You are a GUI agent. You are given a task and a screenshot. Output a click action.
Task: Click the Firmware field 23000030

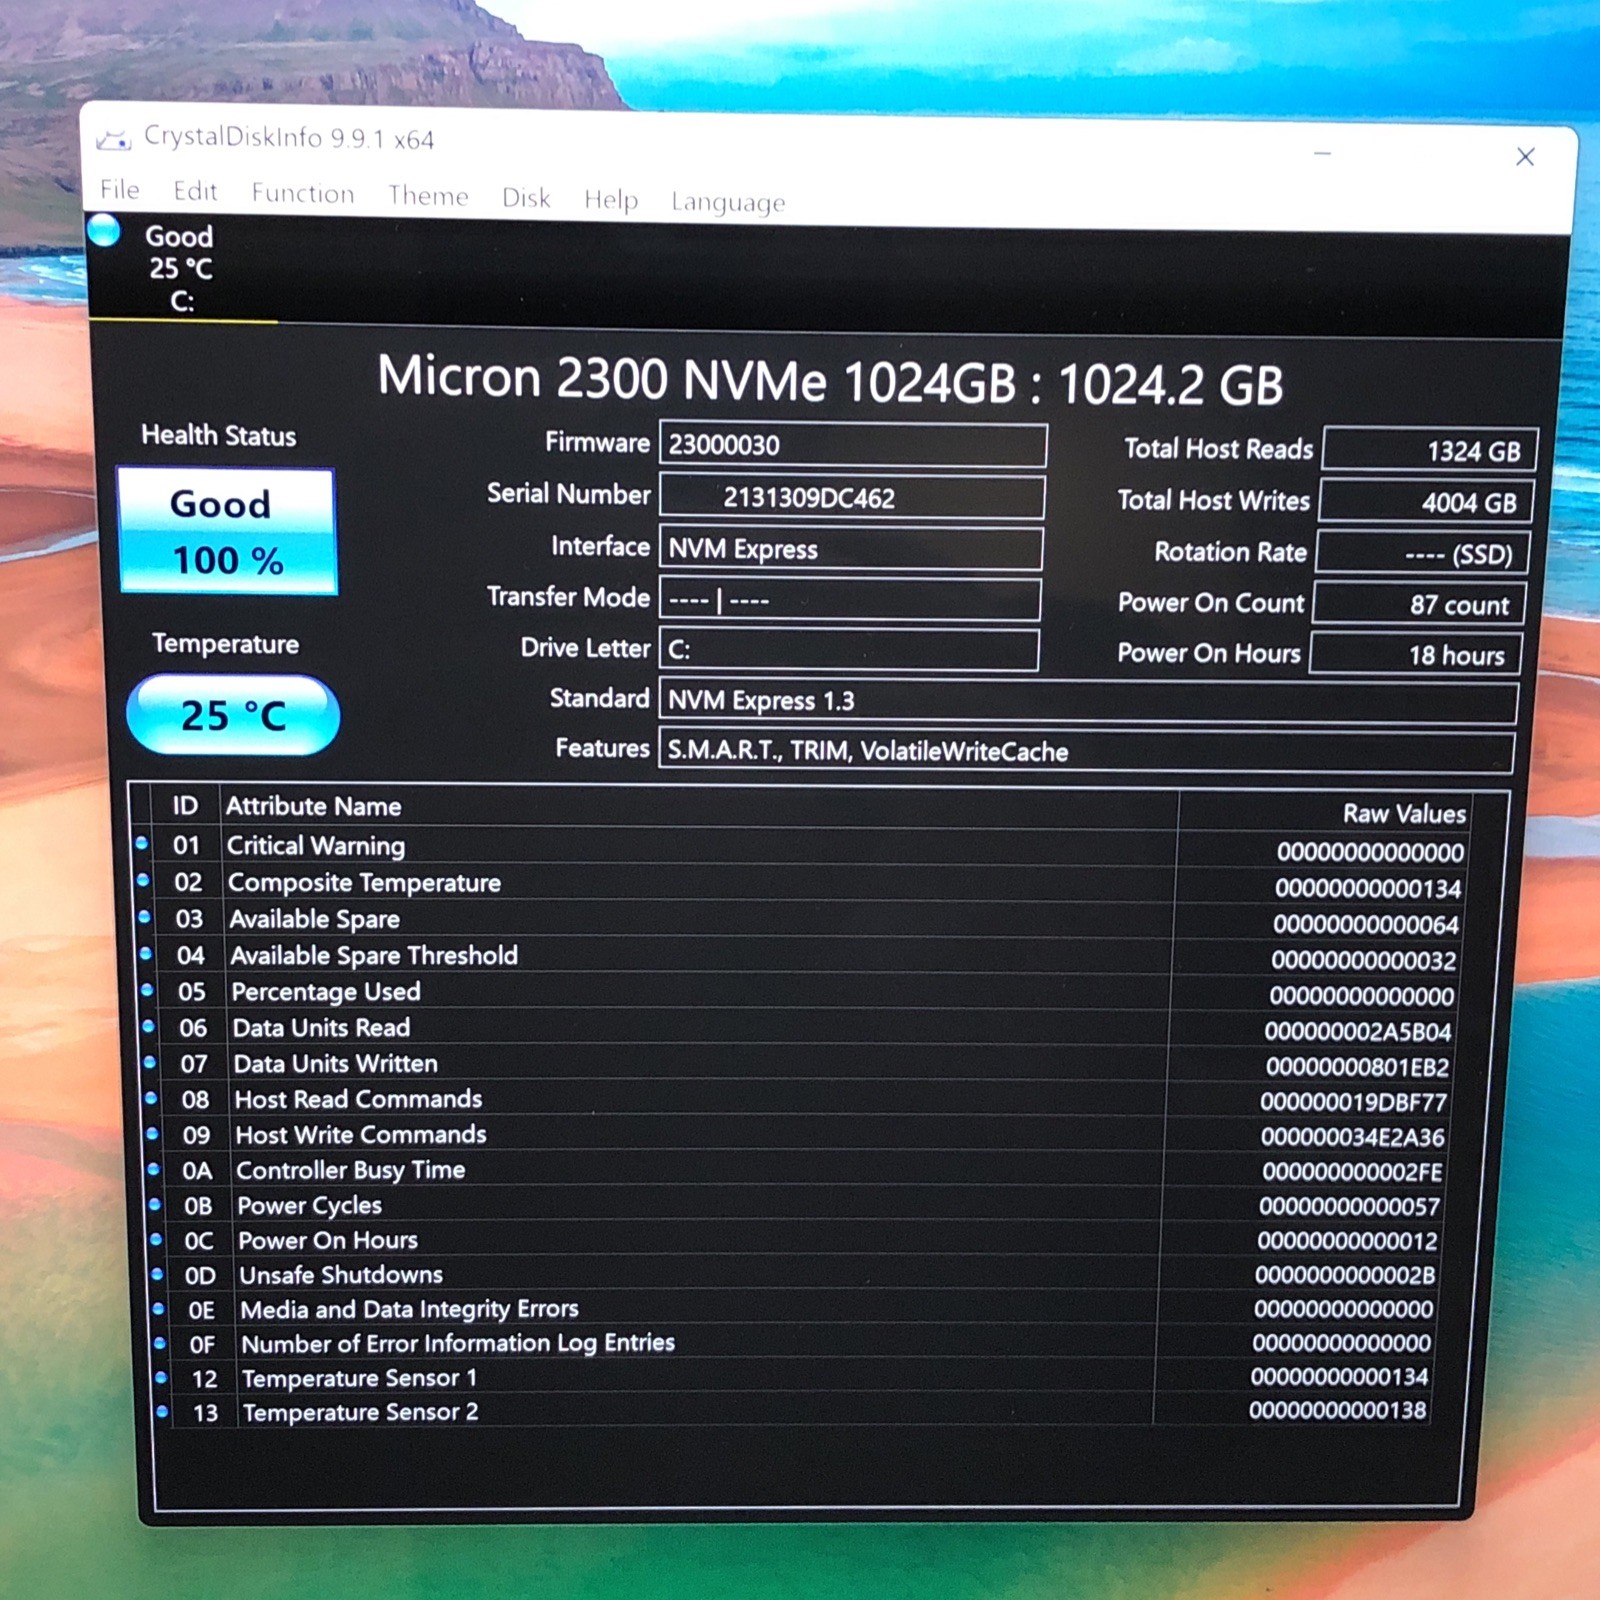[x=852, y=445]
